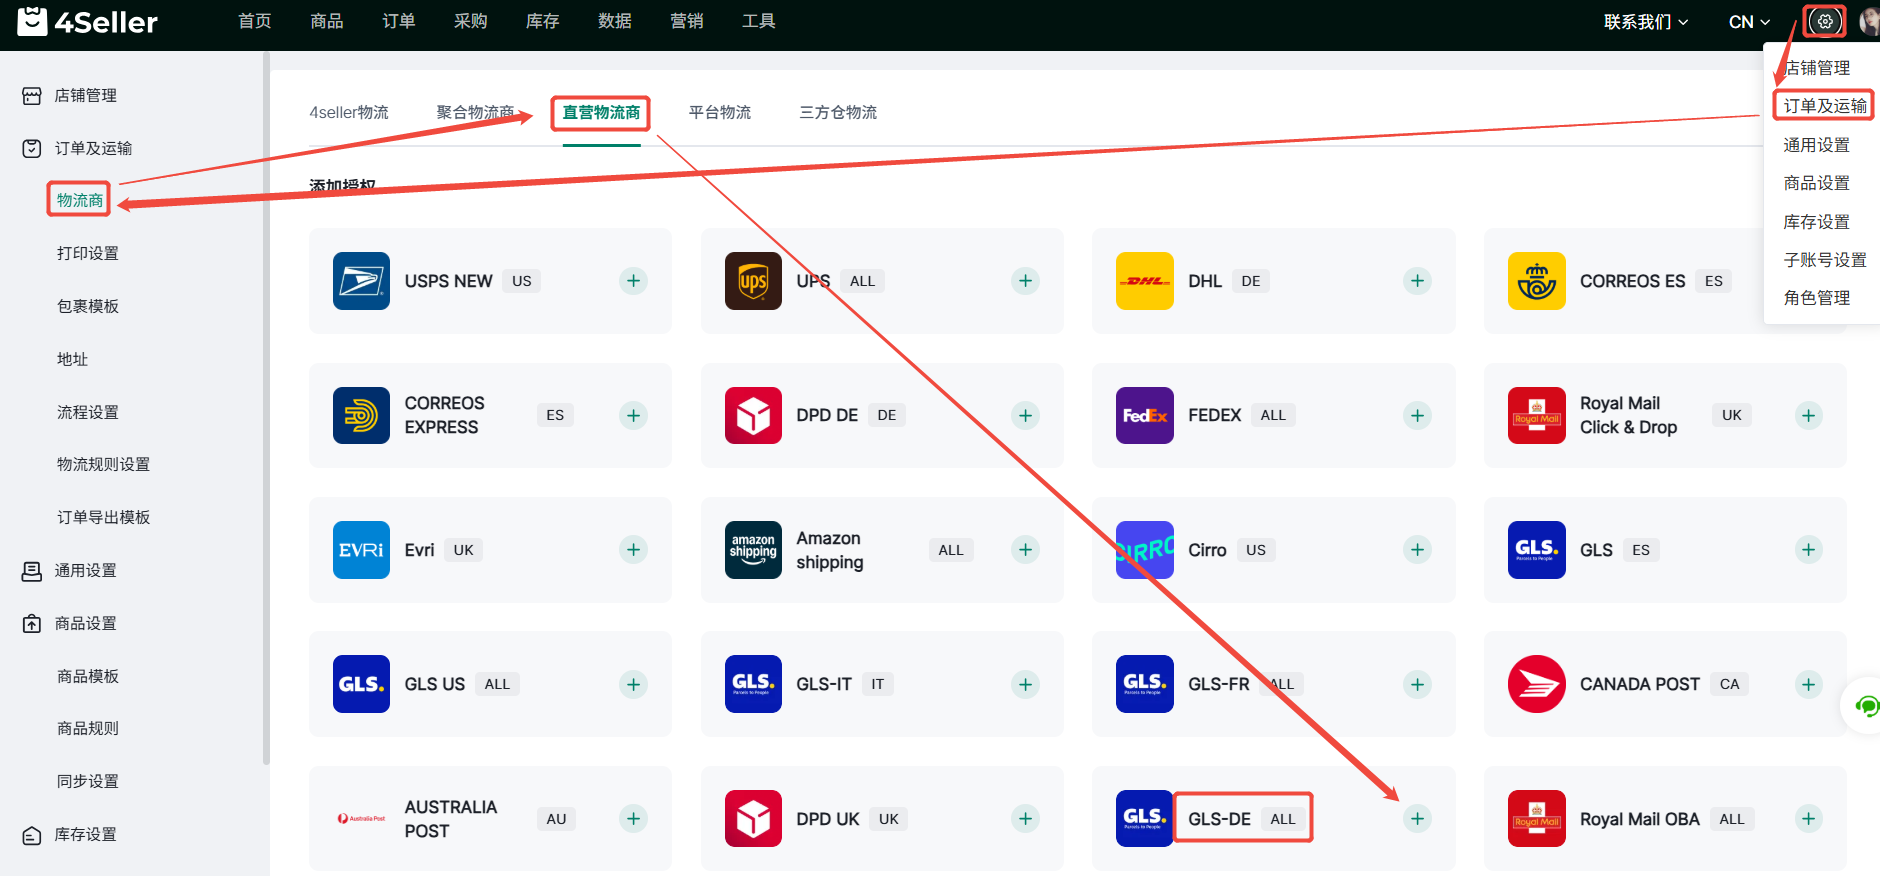Open 打印设置 in the sidebar

point(88,253)
